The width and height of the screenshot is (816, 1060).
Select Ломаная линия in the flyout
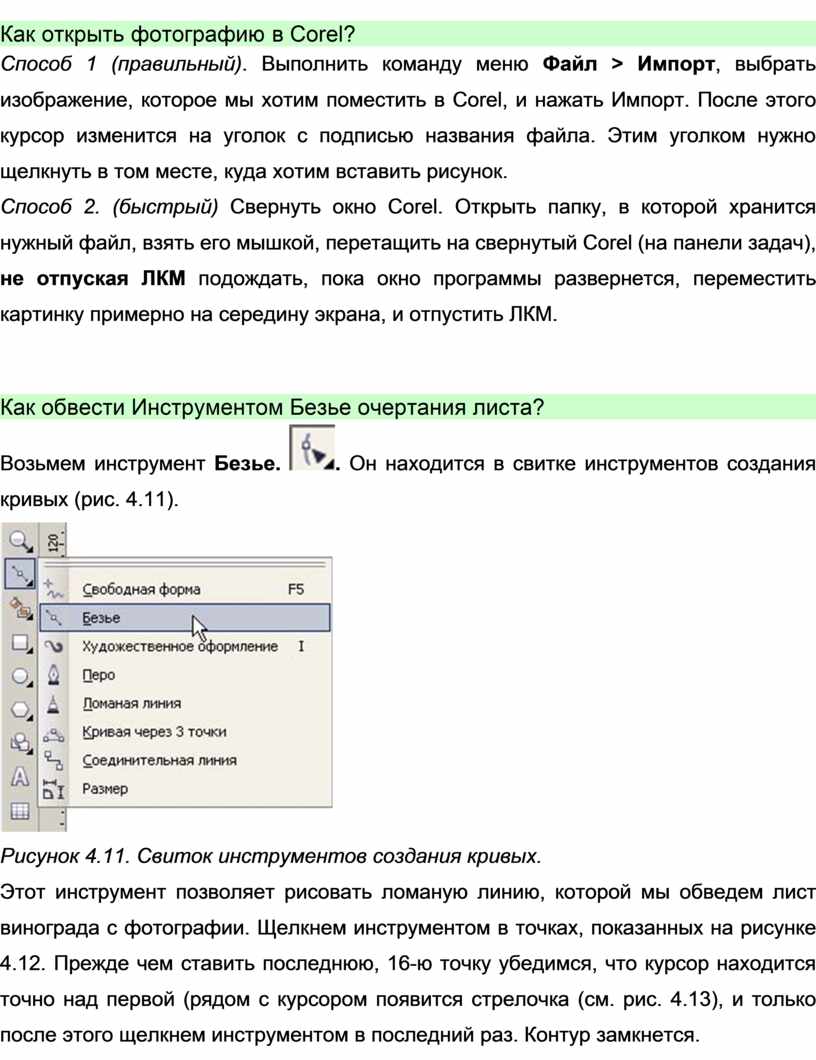(x=185, y=703)
